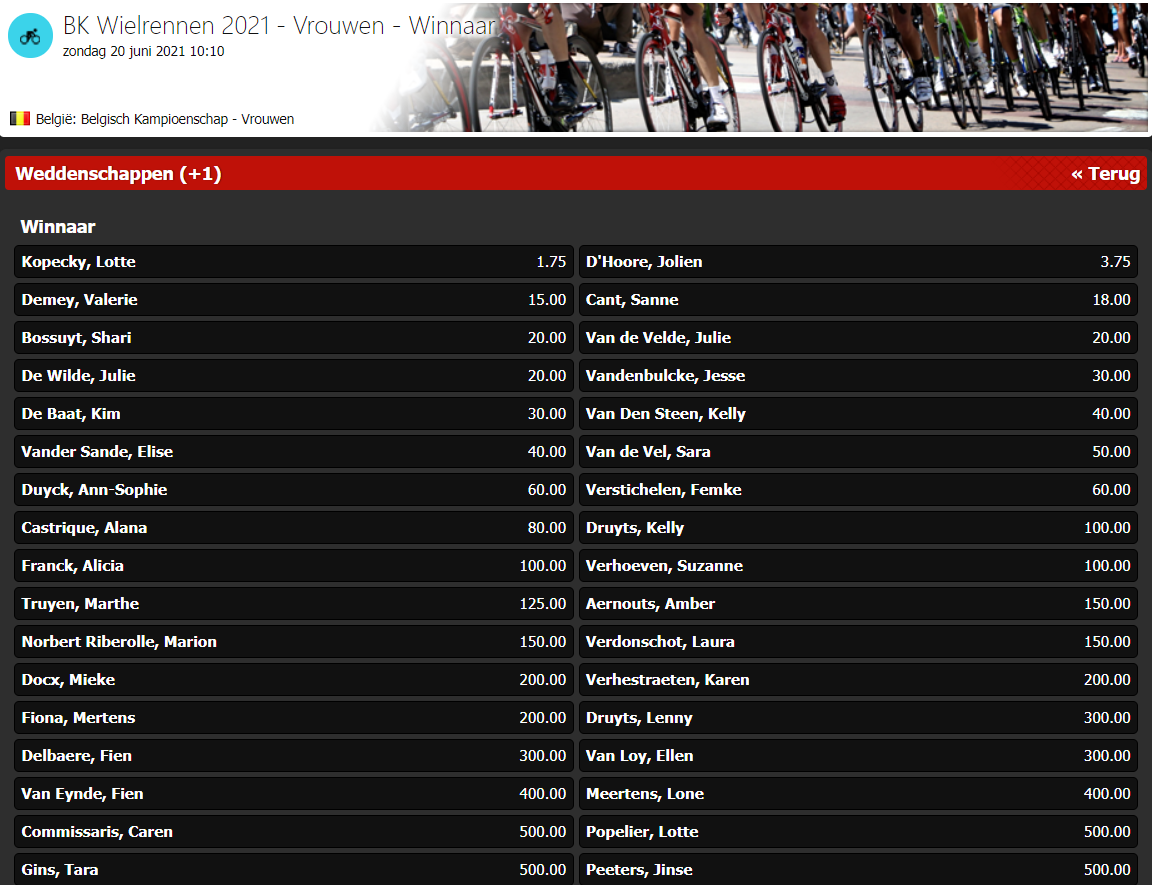Click the Belgian flag icon
The height and width of the screenshot is (885, 1152).
point(20,119)
